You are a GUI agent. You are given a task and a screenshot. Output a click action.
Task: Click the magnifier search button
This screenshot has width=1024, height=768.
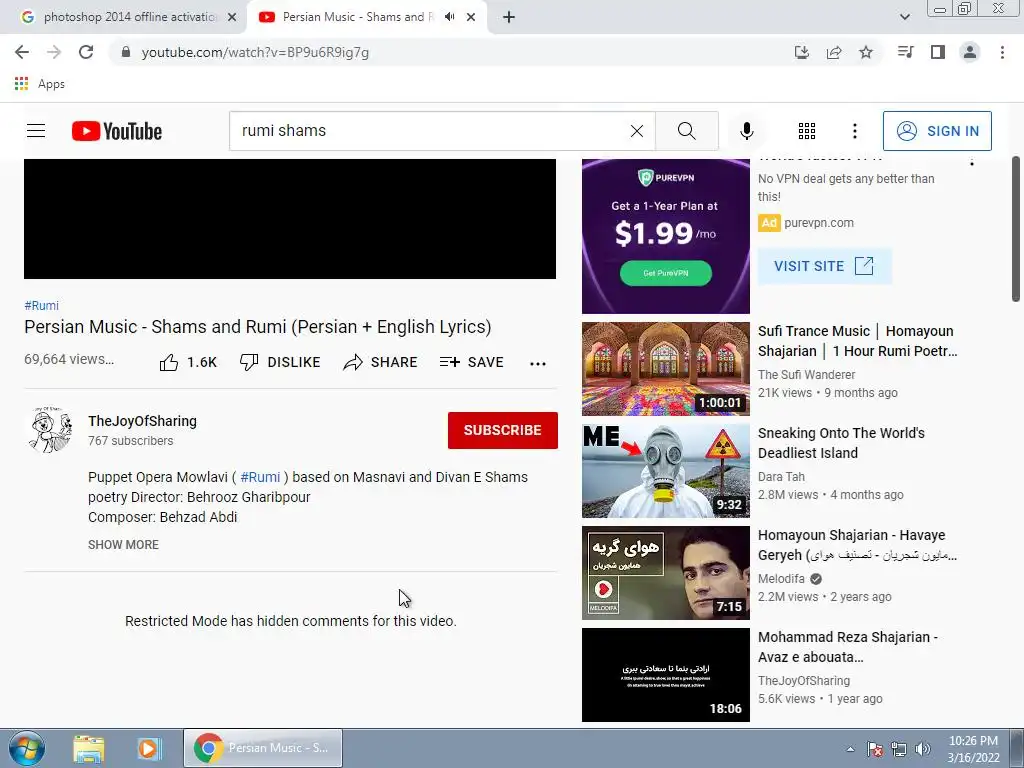click(x=686, y=131)
